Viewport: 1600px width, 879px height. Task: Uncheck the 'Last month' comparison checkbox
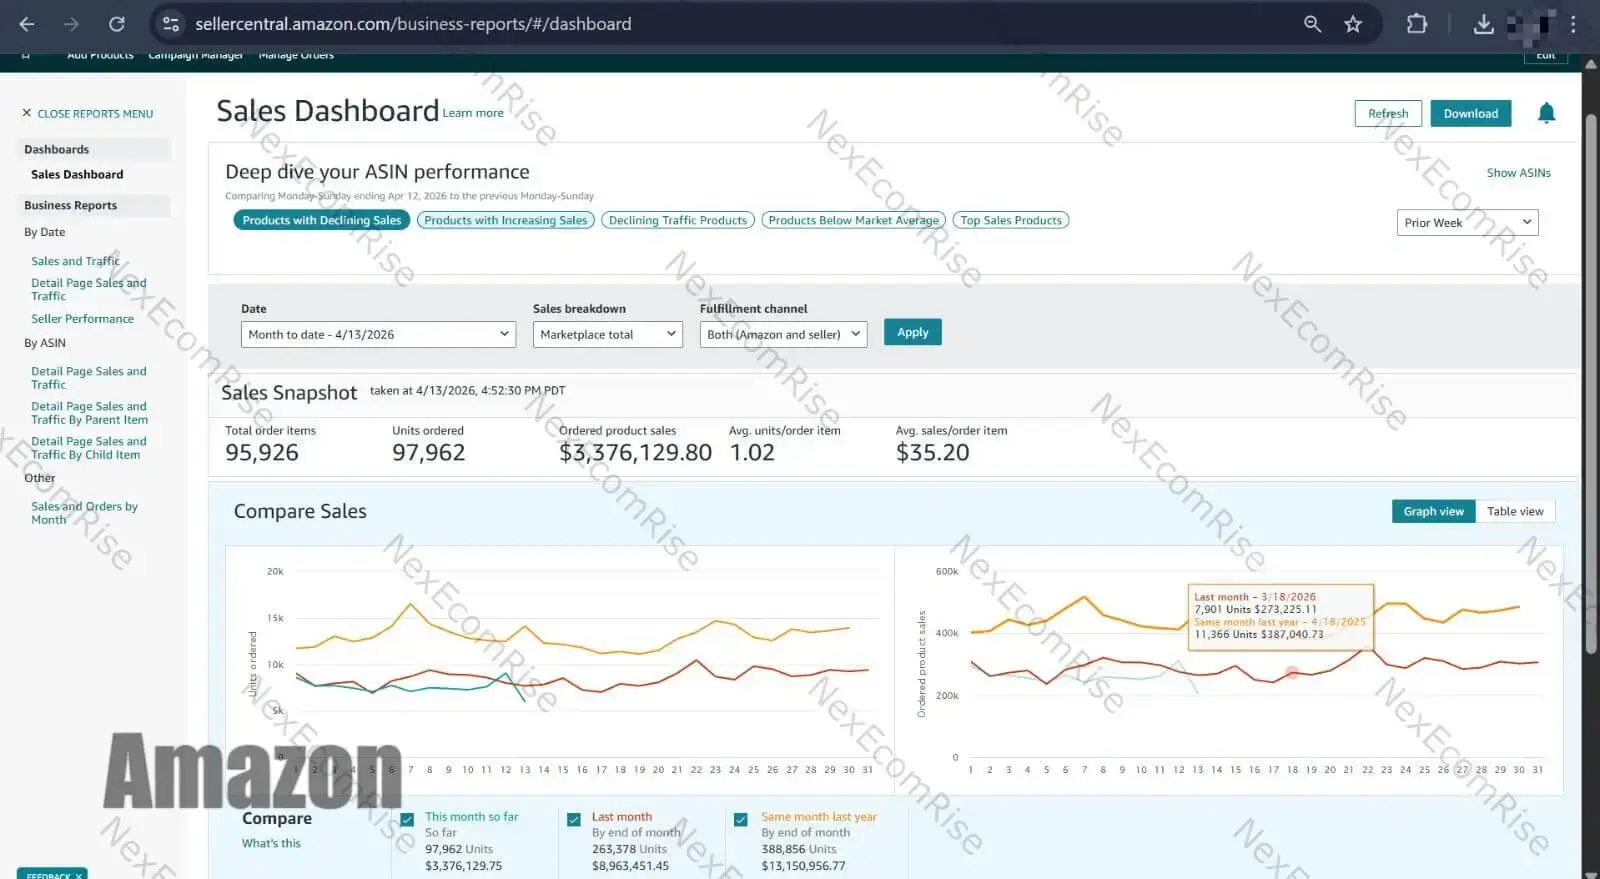(x=574, y=819)
